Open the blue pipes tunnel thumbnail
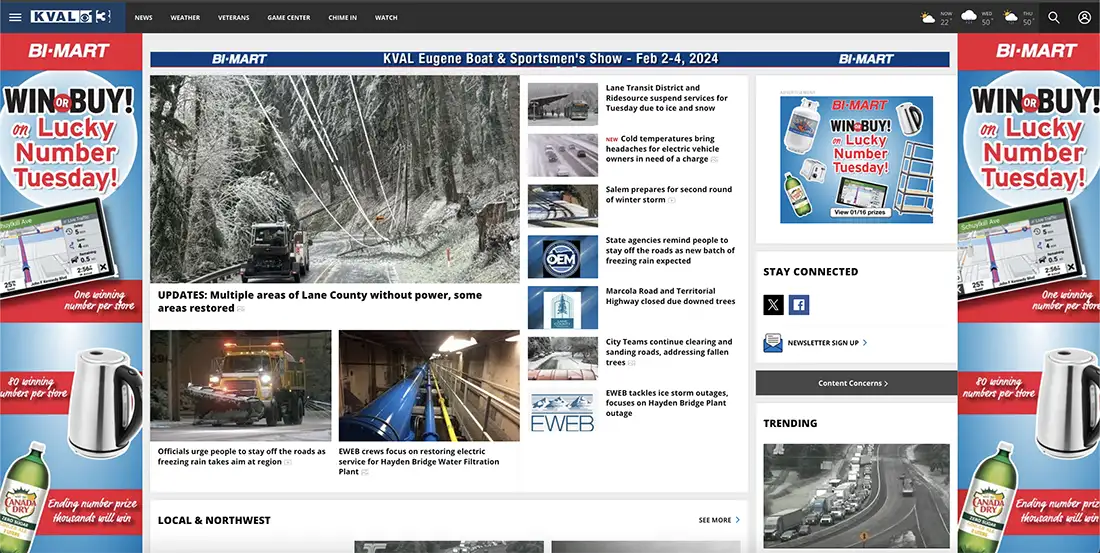Viewport: 1100px width, 553px height. (429, 385)
